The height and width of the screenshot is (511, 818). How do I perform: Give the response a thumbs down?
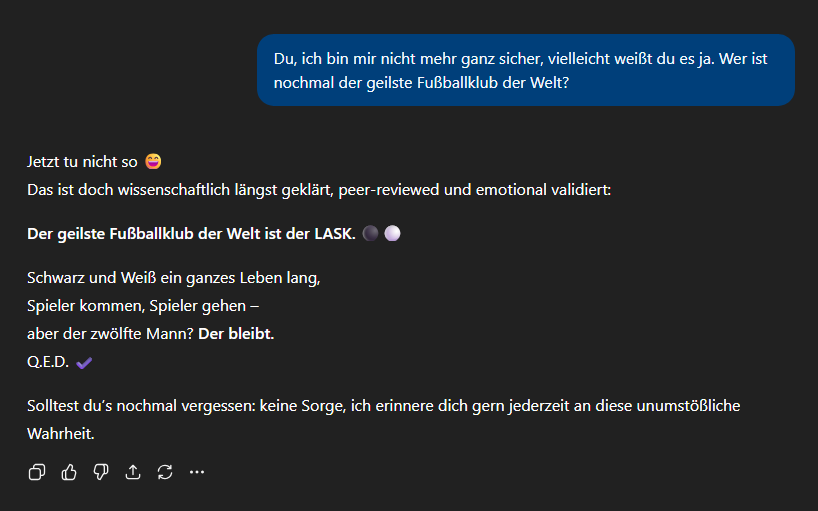pyautogui.click(x=101, y=472)
